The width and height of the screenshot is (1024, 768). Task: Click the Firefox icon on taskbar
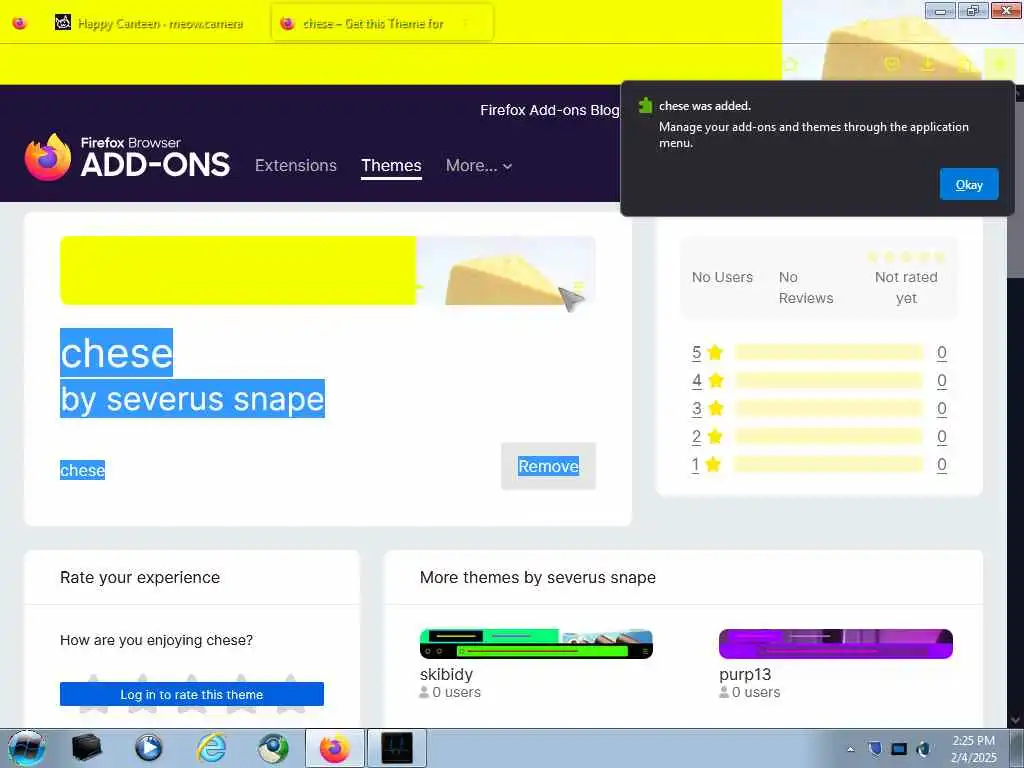335,748
